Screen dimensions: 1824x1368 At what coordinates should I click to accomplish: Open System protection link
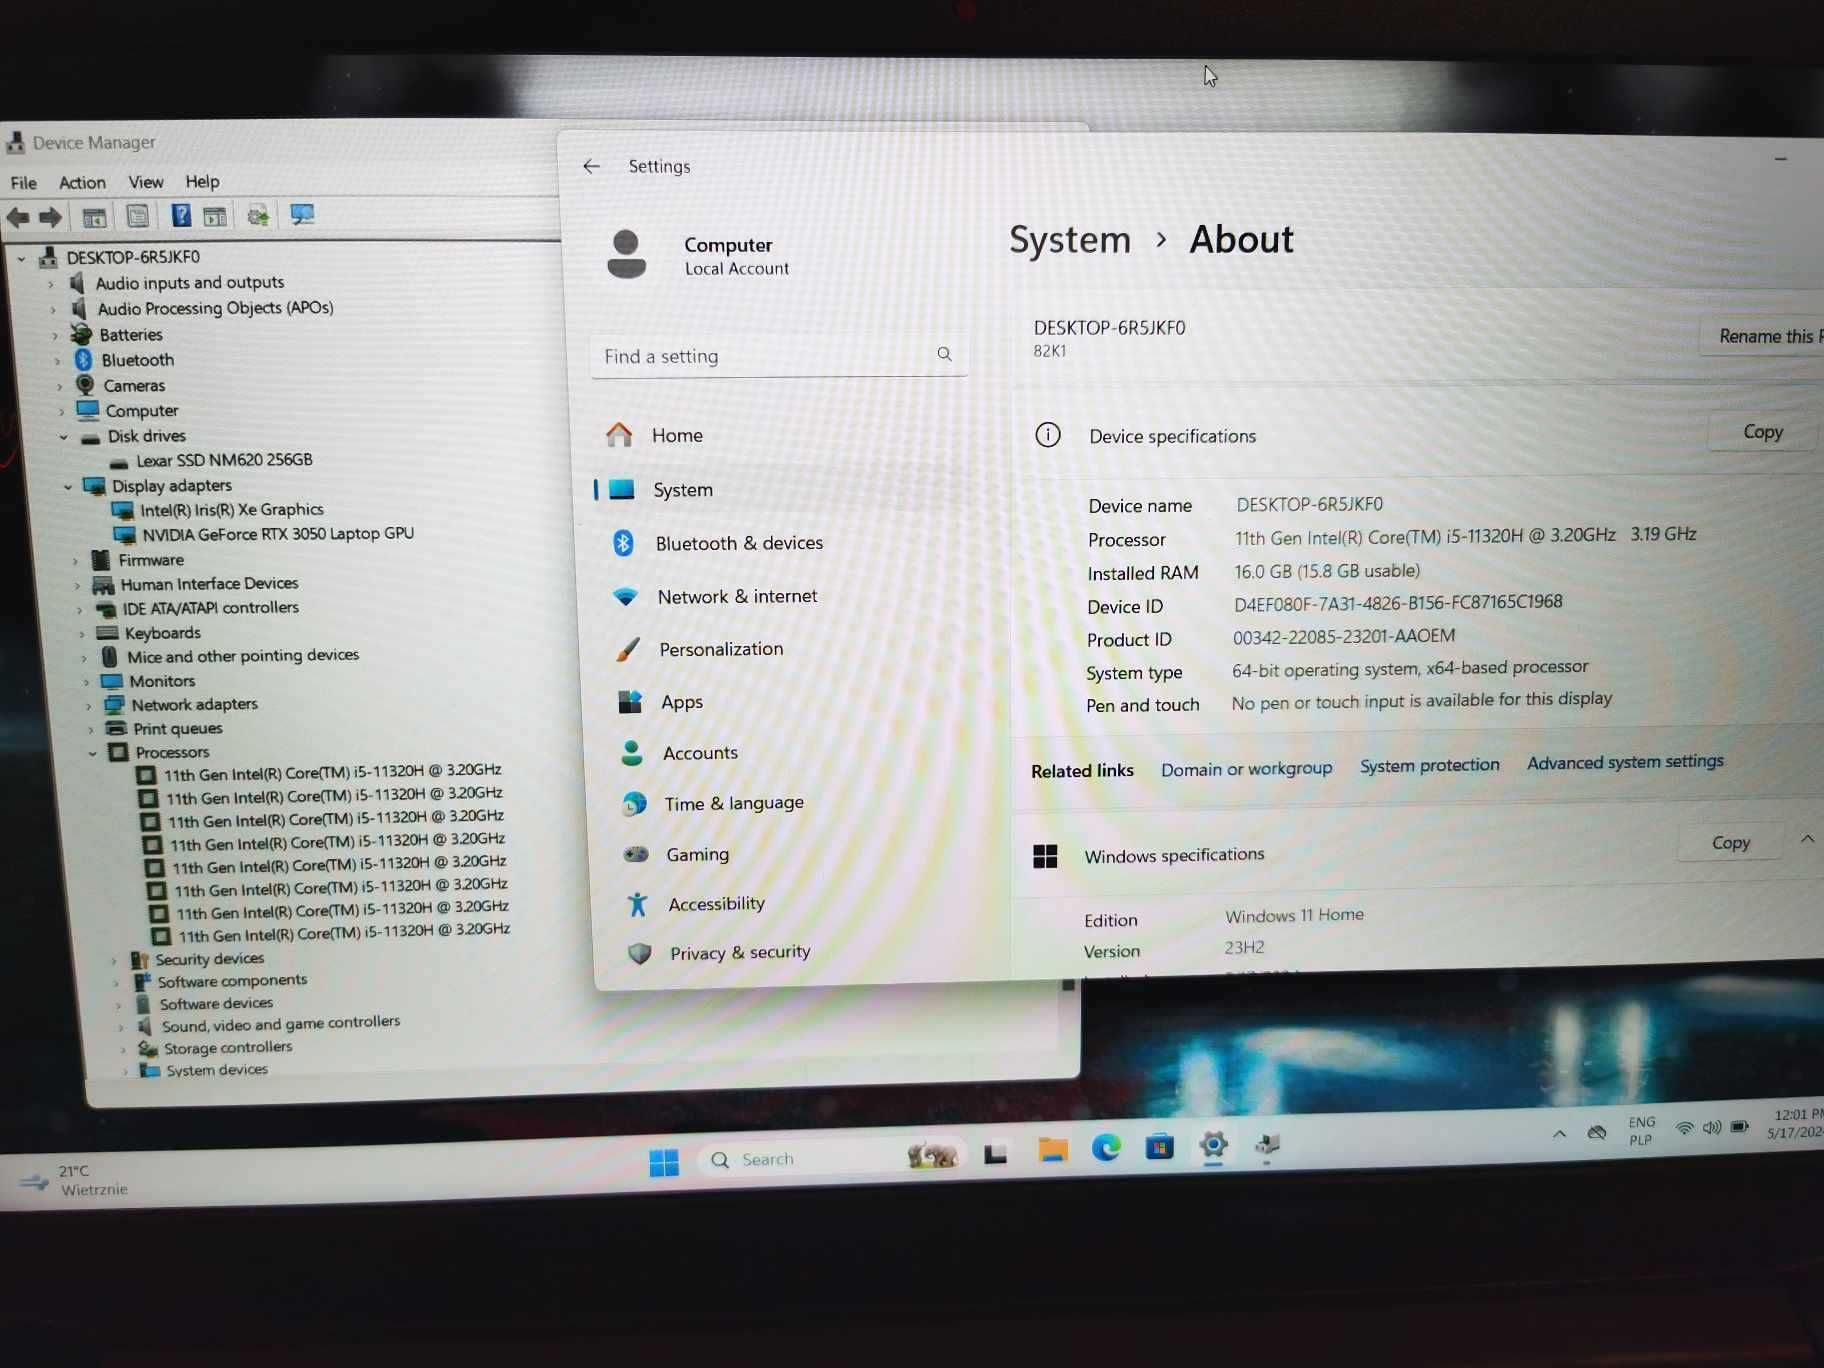pos(1429,766)
